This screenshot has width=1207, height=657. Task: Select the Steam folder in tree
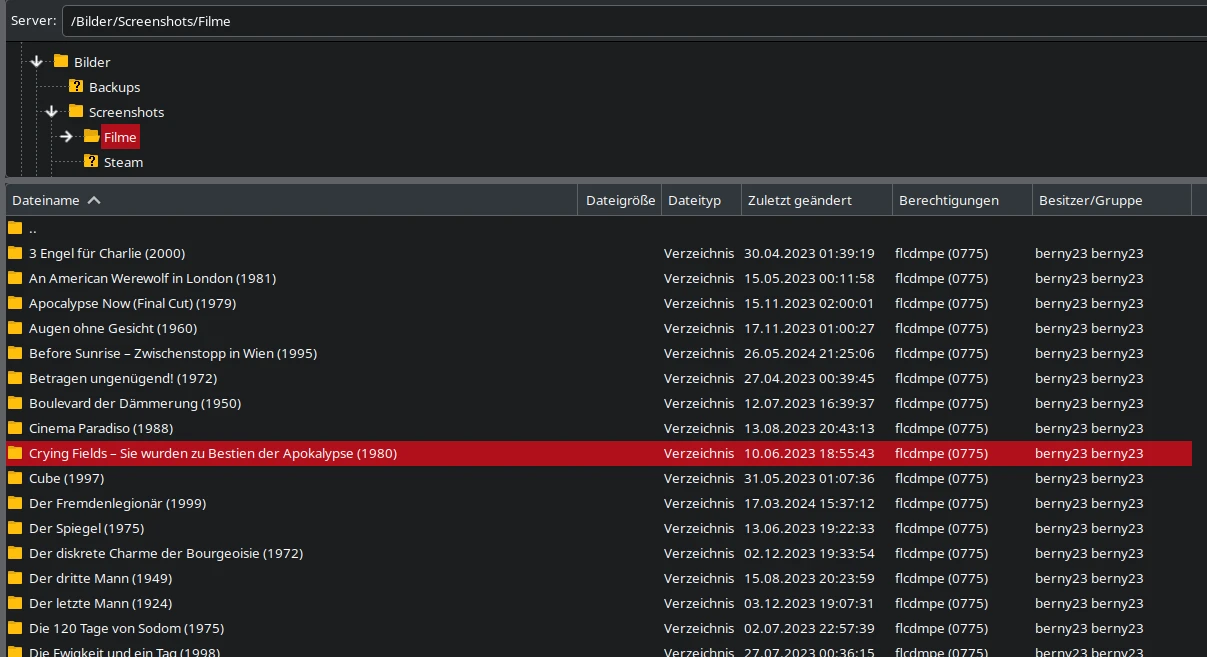[x=123, y=162]
